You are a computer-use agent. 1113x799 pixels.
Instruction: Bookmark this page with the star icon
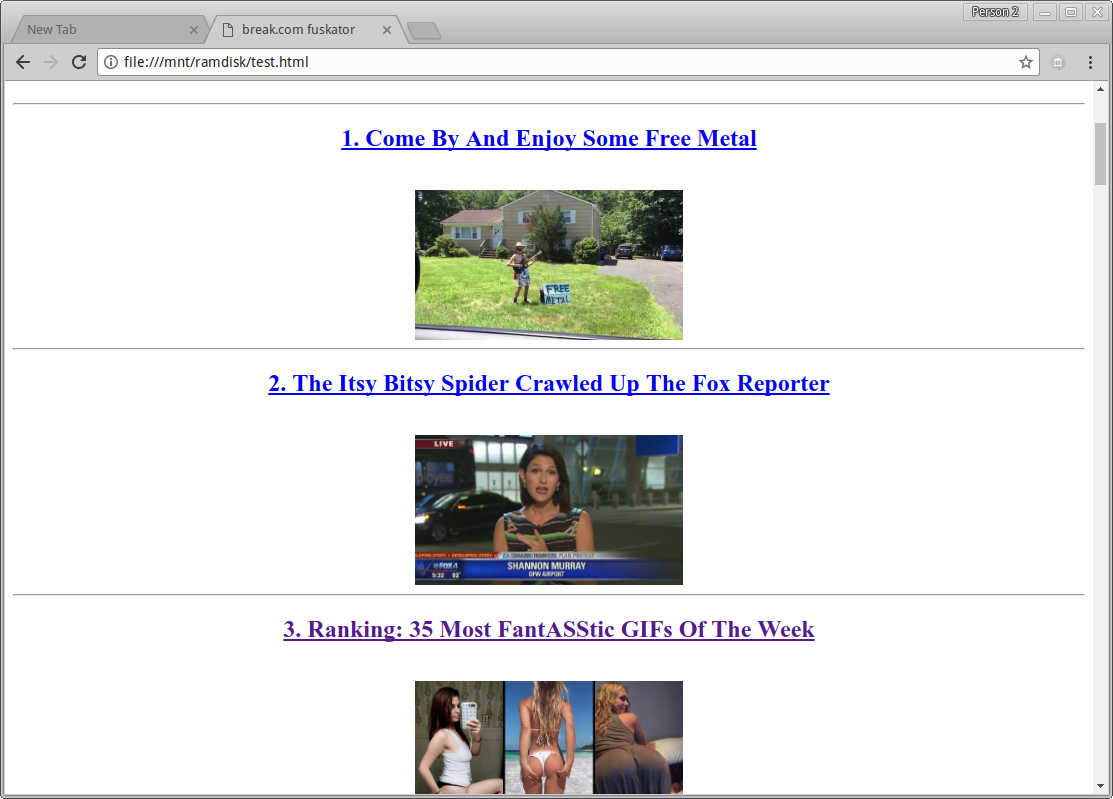(1026, 62)
